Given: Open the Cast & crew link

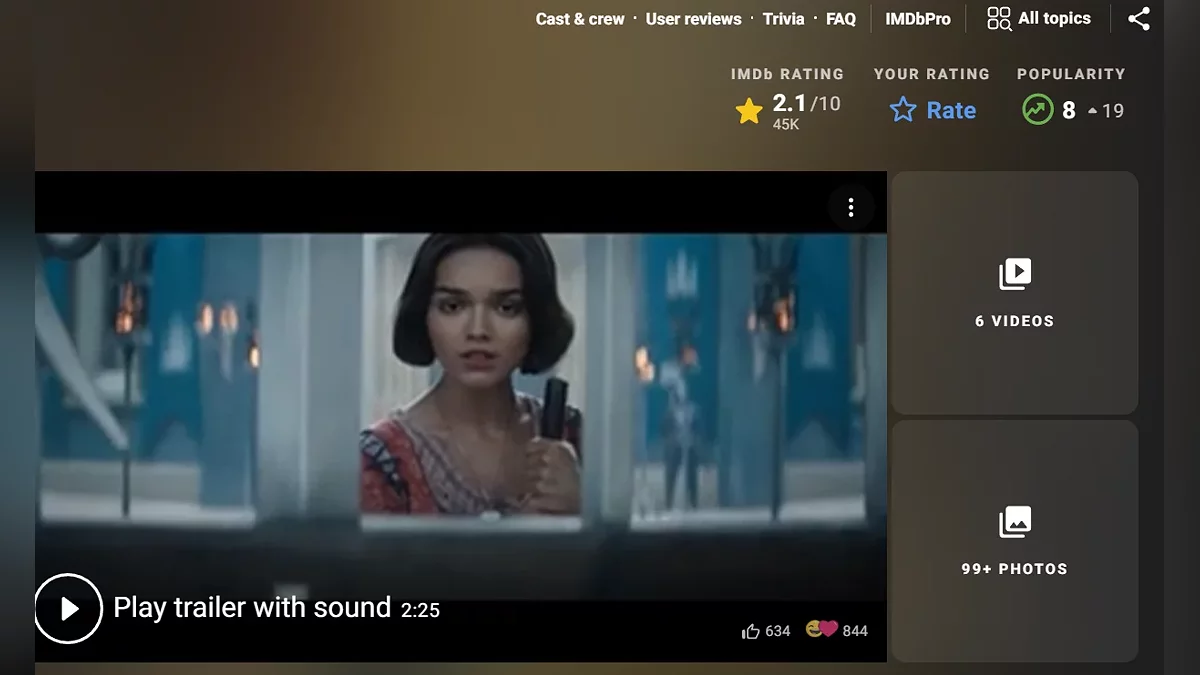Looking at the screenshot, I should 580,19.
